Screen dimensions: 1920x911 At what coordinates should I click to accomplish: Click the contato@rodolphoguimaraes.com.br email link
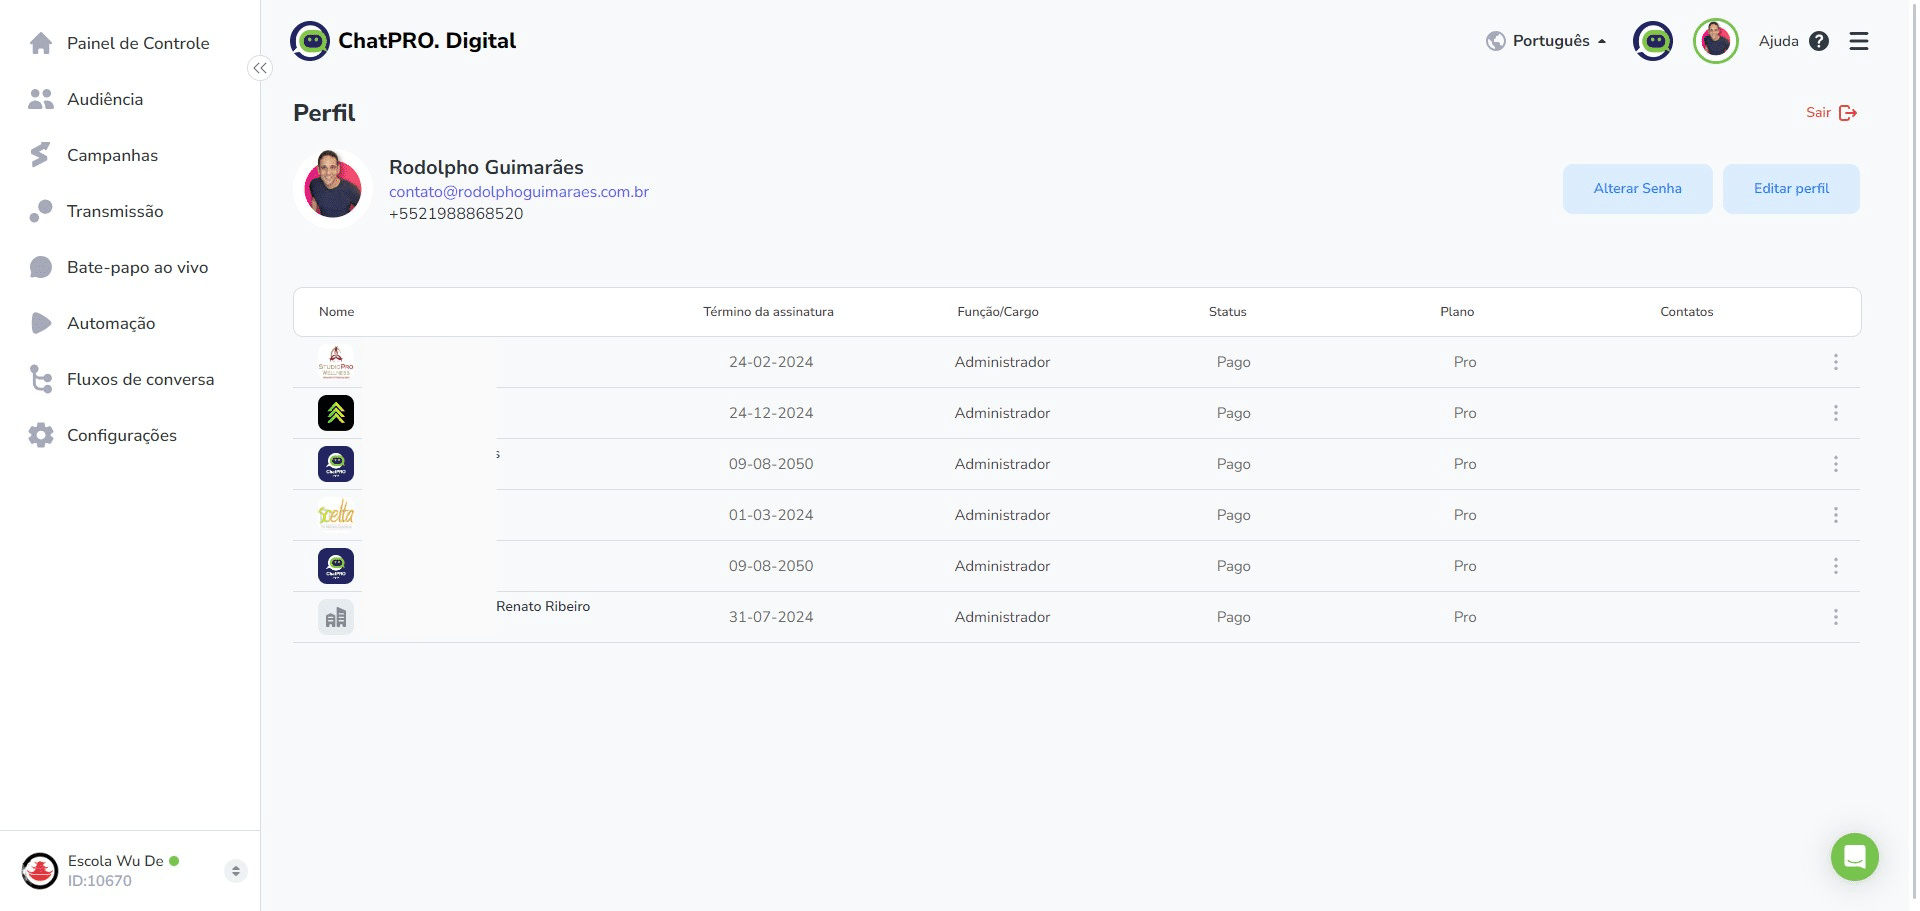(x=519, y=192)
